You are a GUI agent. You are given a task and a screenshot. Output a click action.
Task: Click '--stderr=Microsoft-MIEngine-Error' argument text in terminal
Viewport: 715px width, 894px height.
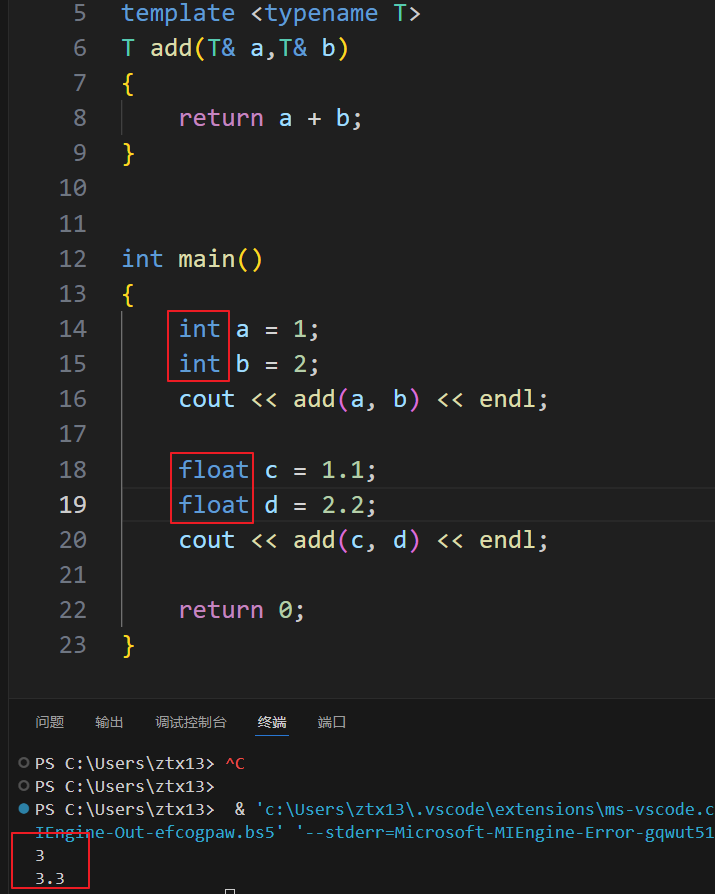pos(473,833)
